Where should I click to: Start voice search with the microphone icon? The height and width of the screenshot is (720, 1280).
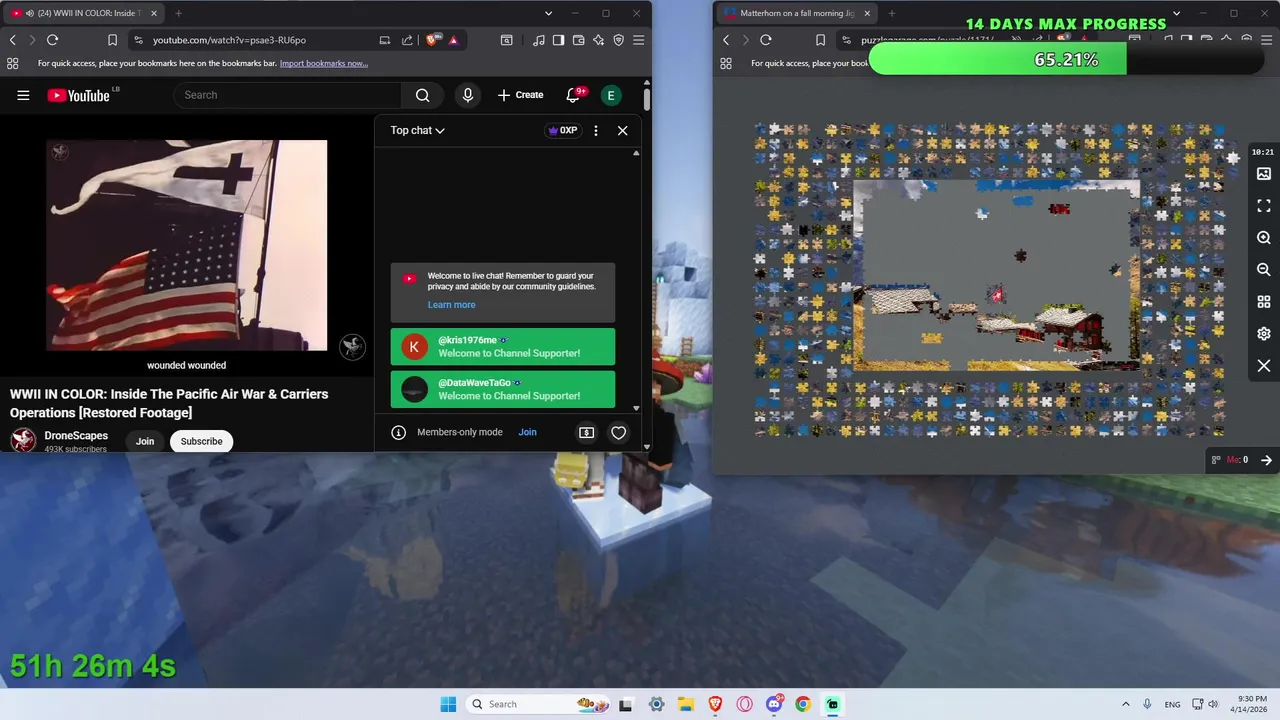(467, 95)
